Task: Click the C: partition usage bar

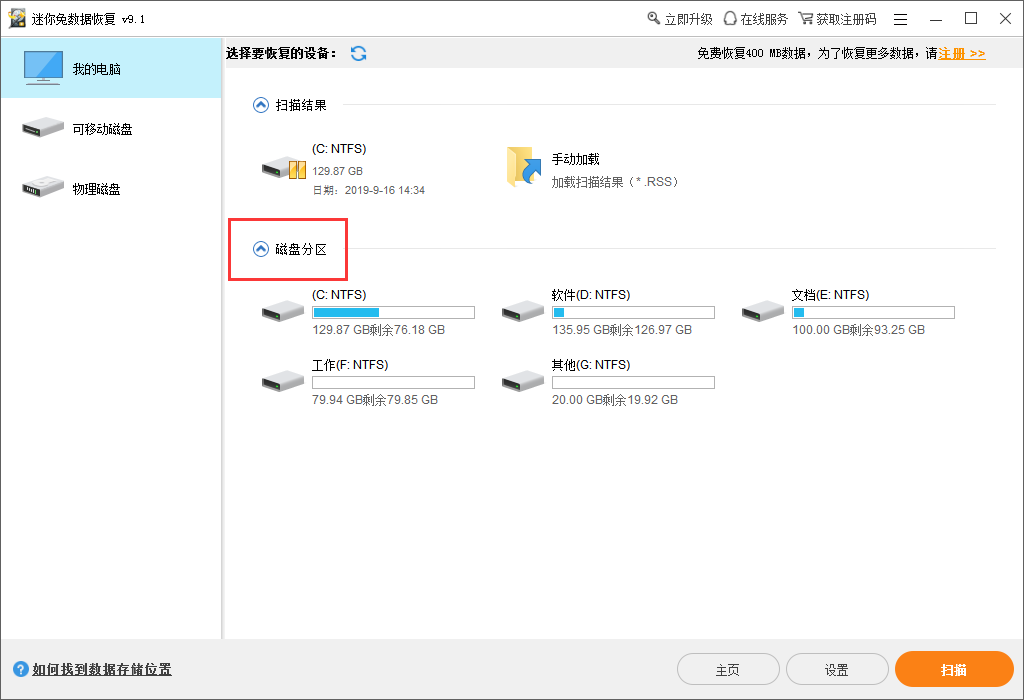Action: point(393,313)
